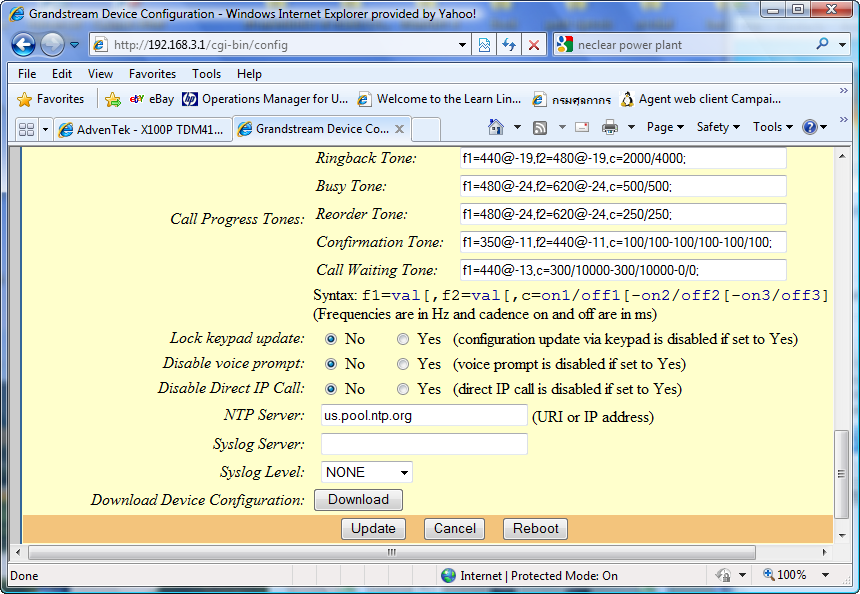Select Yes for Disable Direct IP Call
Viewport: 860px width, 594px height.
click(x=403, y=389)
